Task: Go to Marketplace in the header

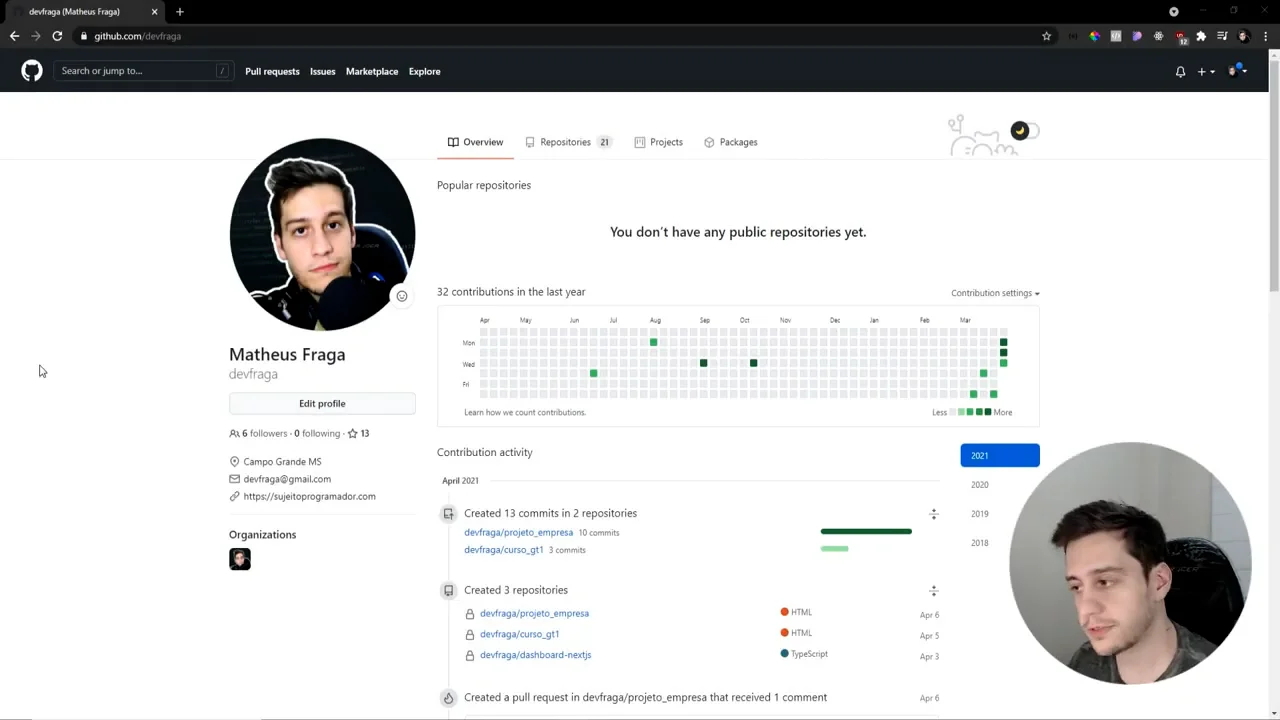Action: [372, 71]
